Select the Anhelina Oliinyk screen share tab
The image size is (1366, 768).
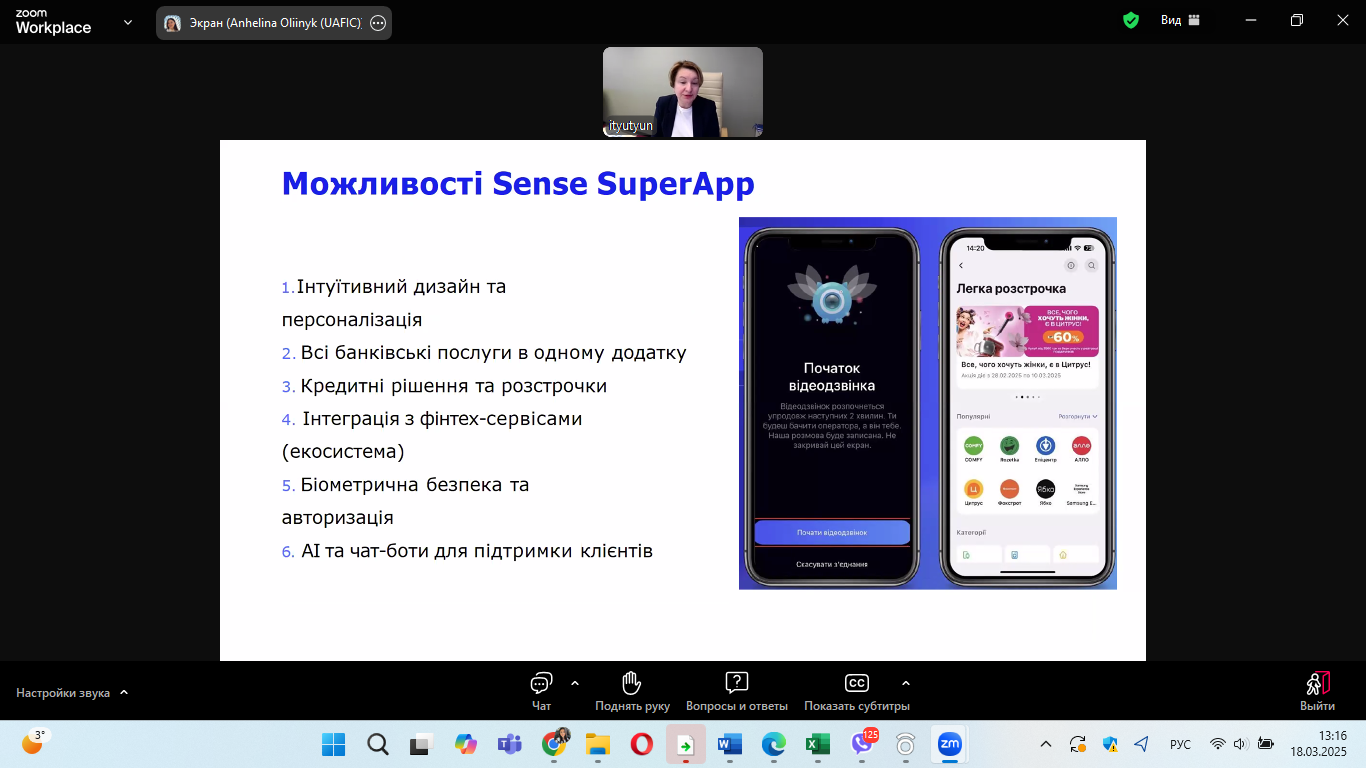(x=273, y=23)
